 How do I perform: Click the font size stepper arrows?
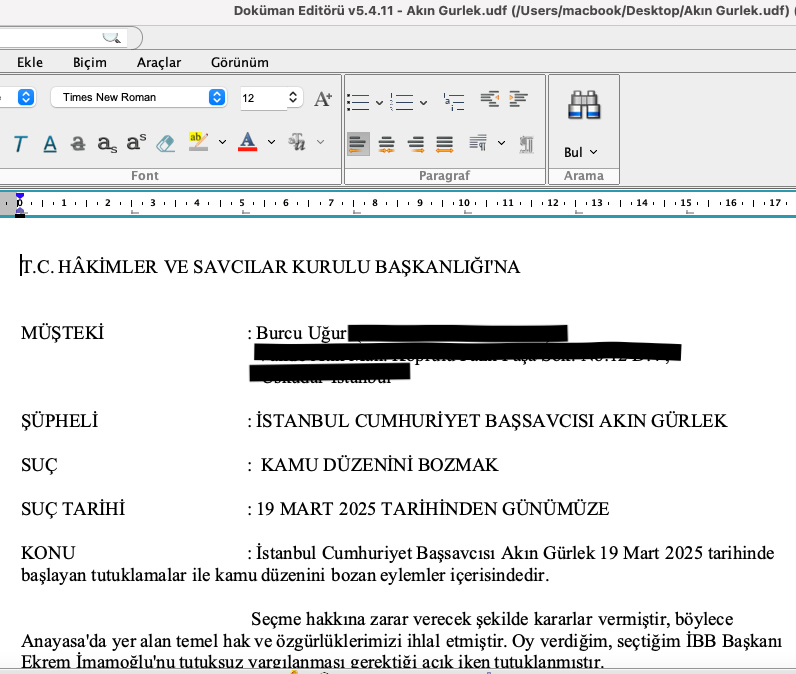293,97
